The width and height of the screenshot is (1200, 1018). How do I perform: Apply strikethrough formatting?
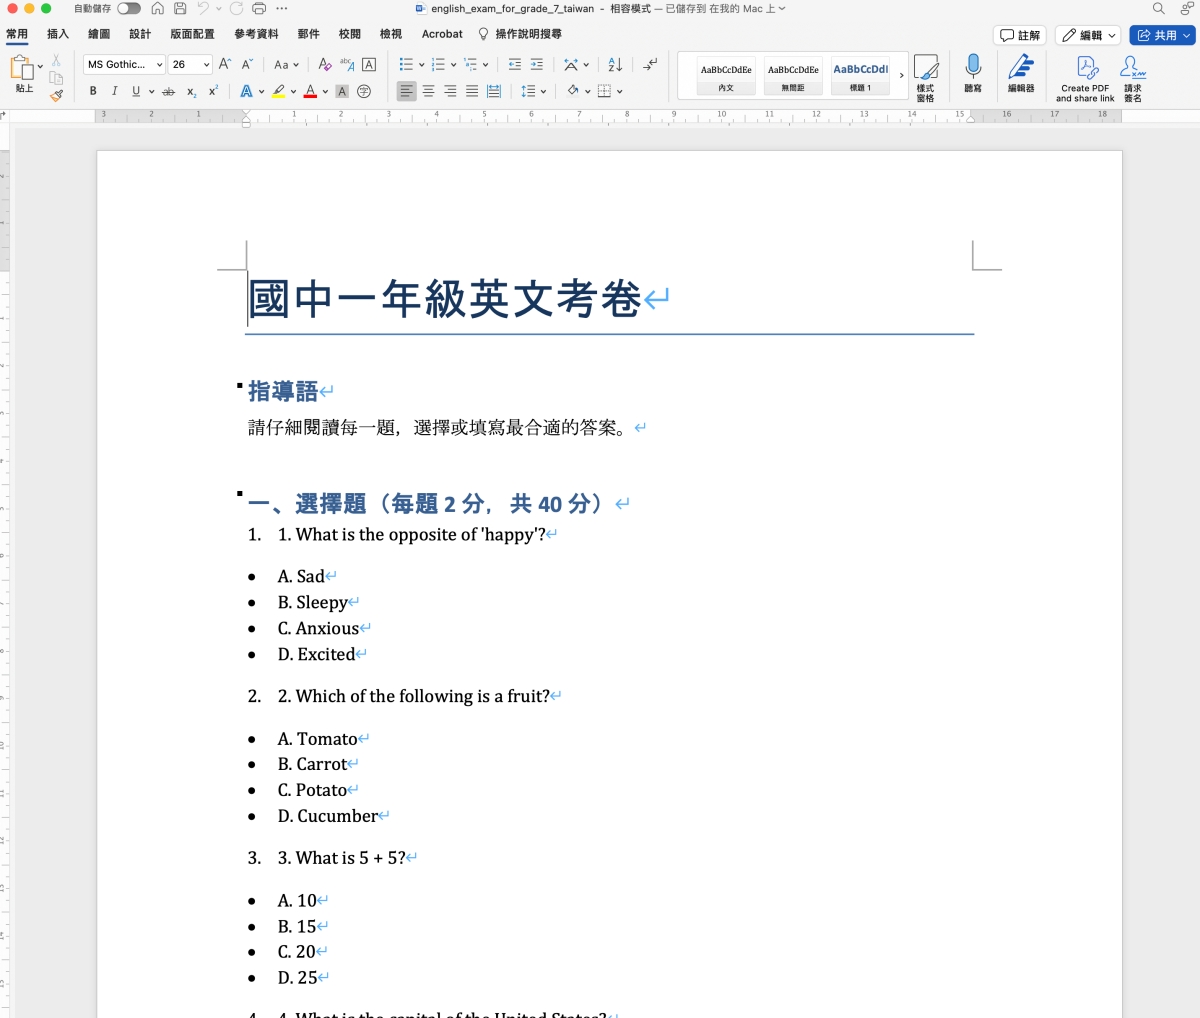pos(168,91)
